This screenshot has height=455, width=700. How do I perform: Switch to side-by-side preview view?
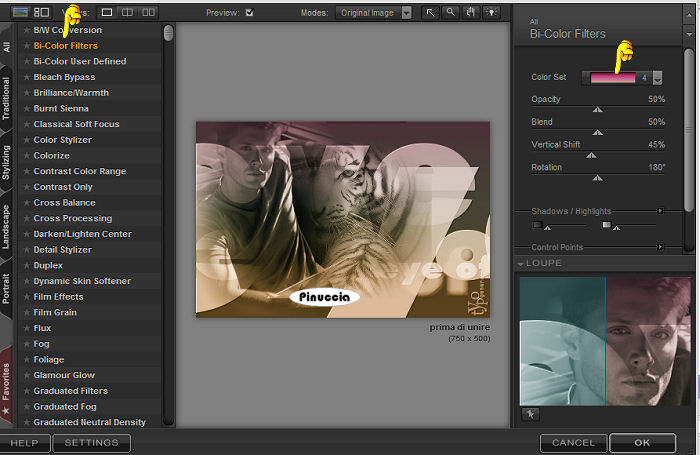point(148,13)
